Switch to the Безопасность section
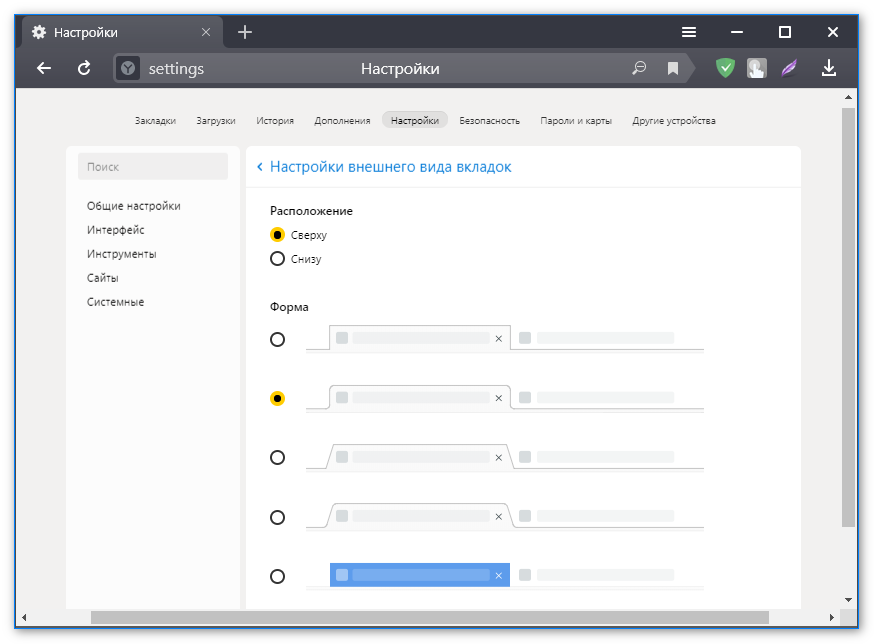Viewport: 874px width, 644px height. point(489,121)
